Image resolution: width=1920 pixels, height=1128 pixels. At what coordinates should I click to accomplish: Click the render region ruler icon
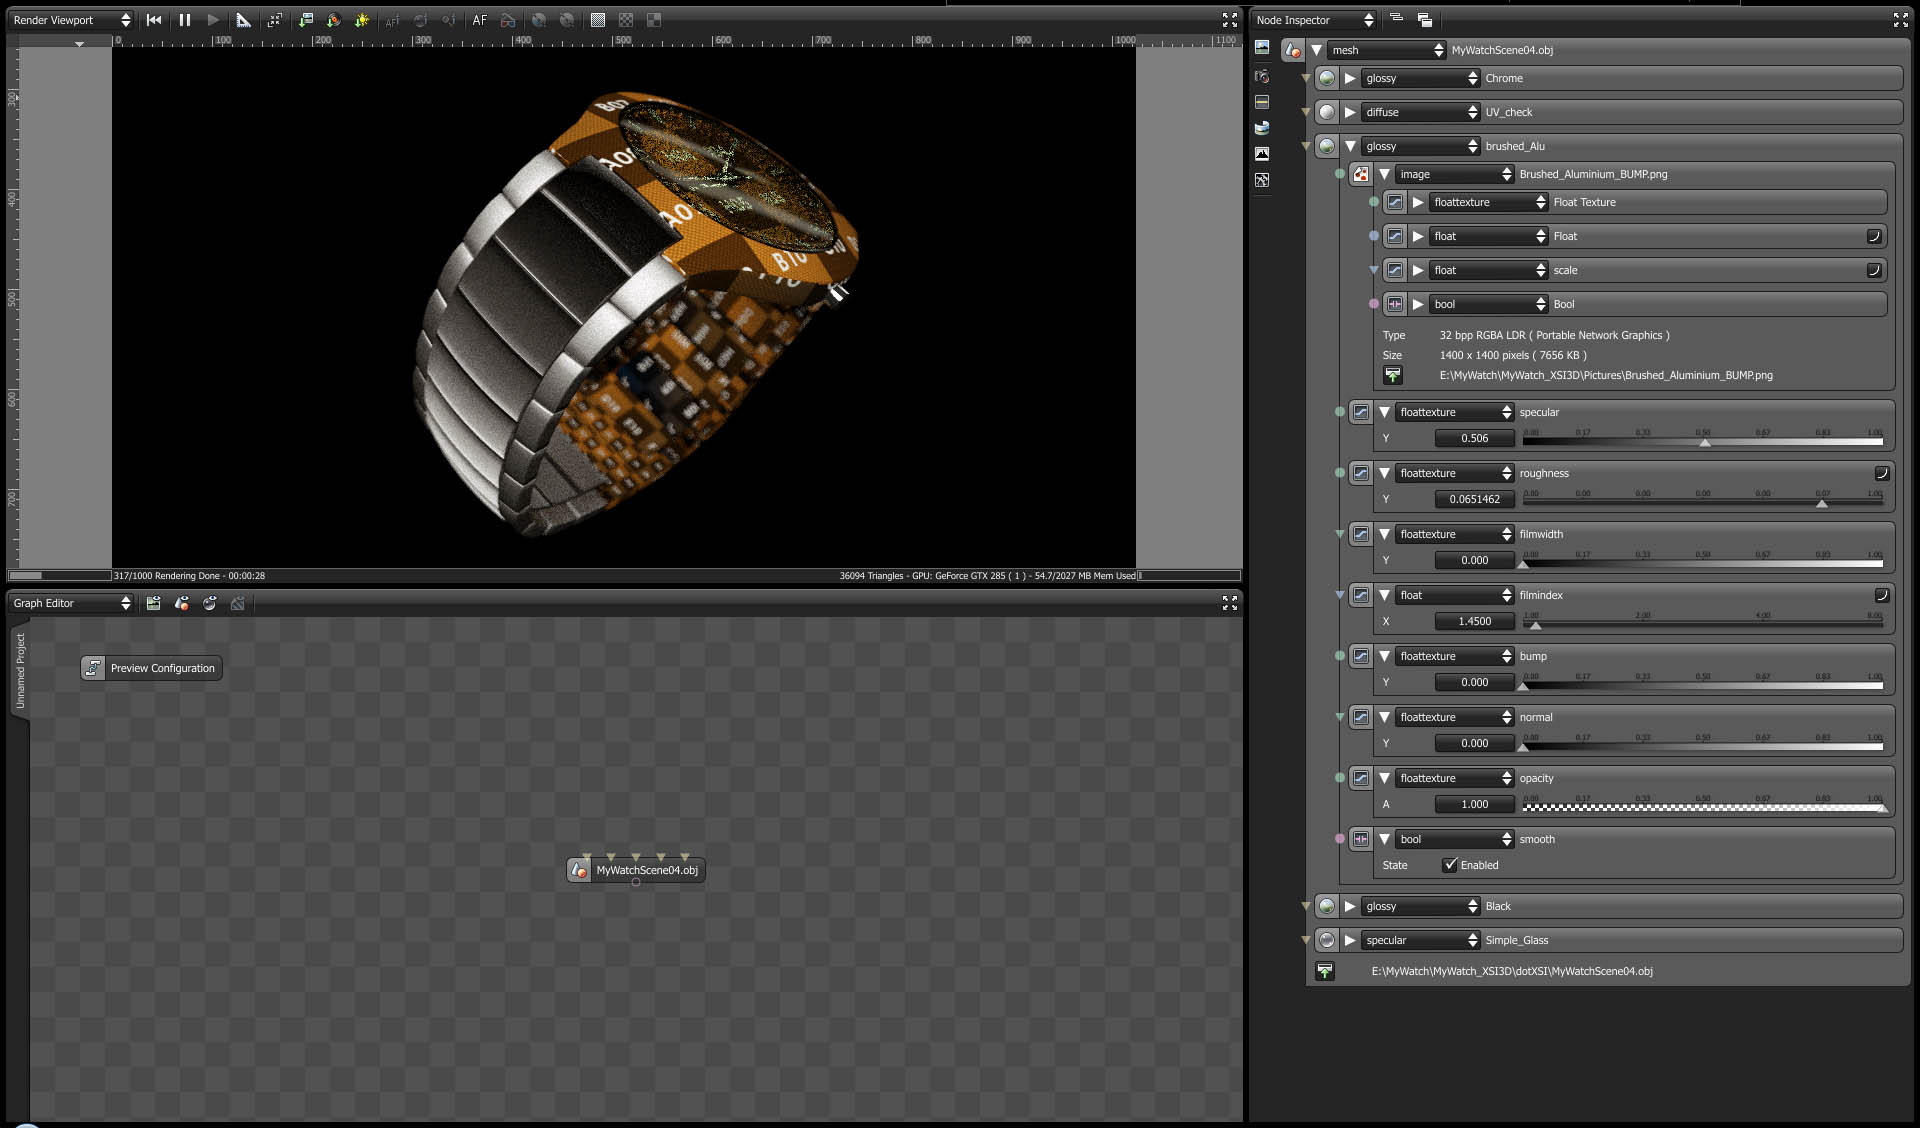click(243, 20)
